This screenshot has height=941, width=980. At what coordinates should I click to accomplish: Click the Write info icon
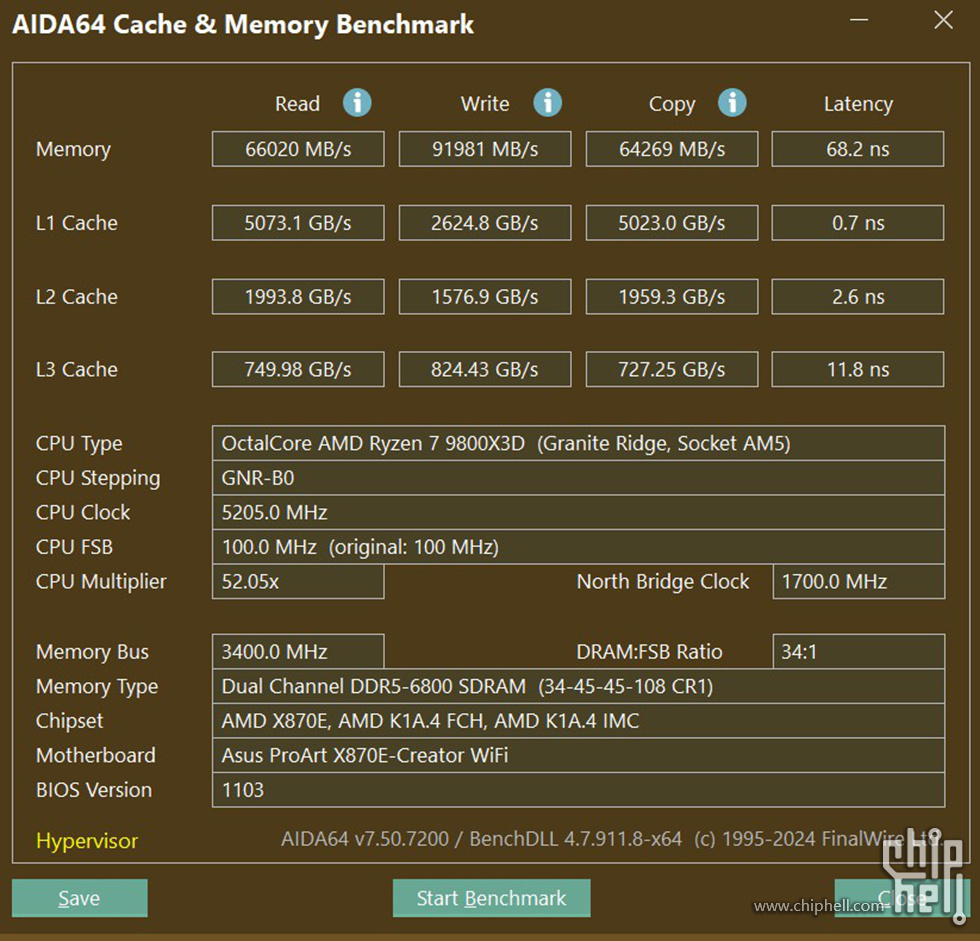[x=548, y=102]
